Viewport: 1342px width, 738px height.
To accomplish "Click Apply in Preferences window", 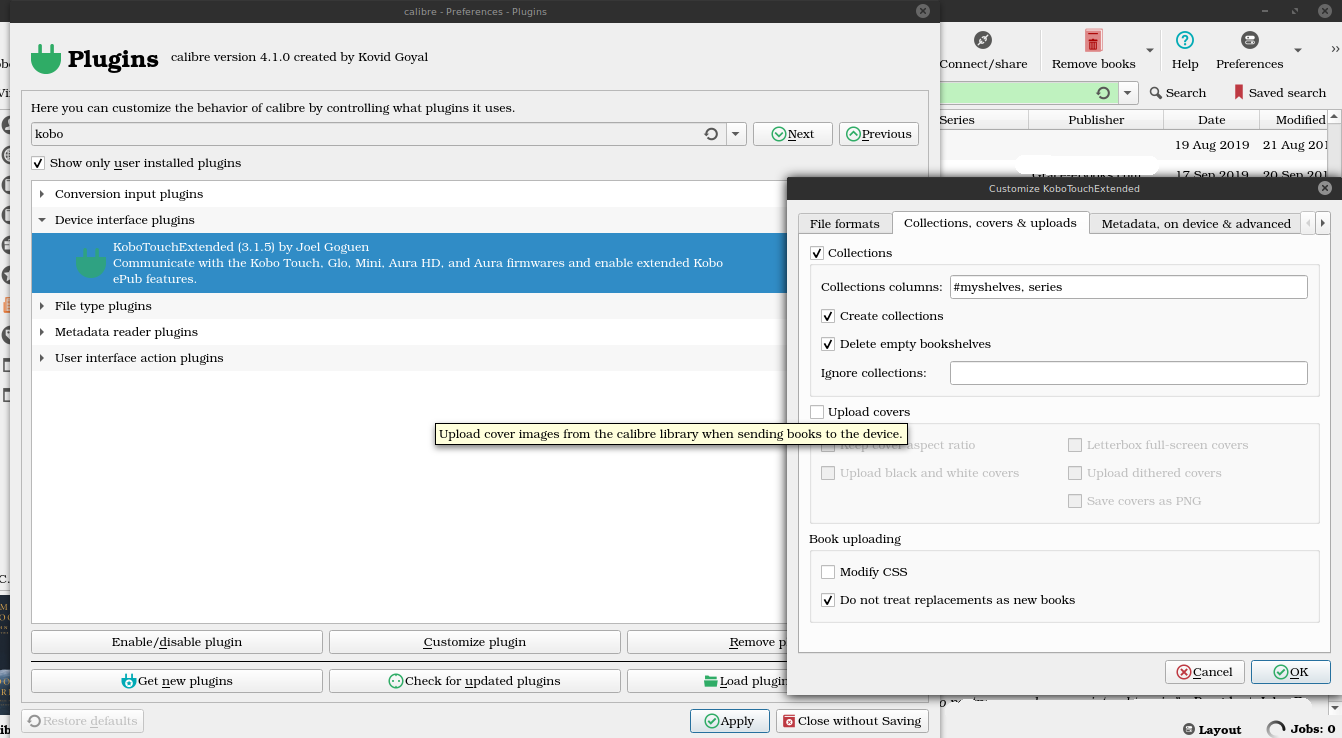I will point(729,721).
